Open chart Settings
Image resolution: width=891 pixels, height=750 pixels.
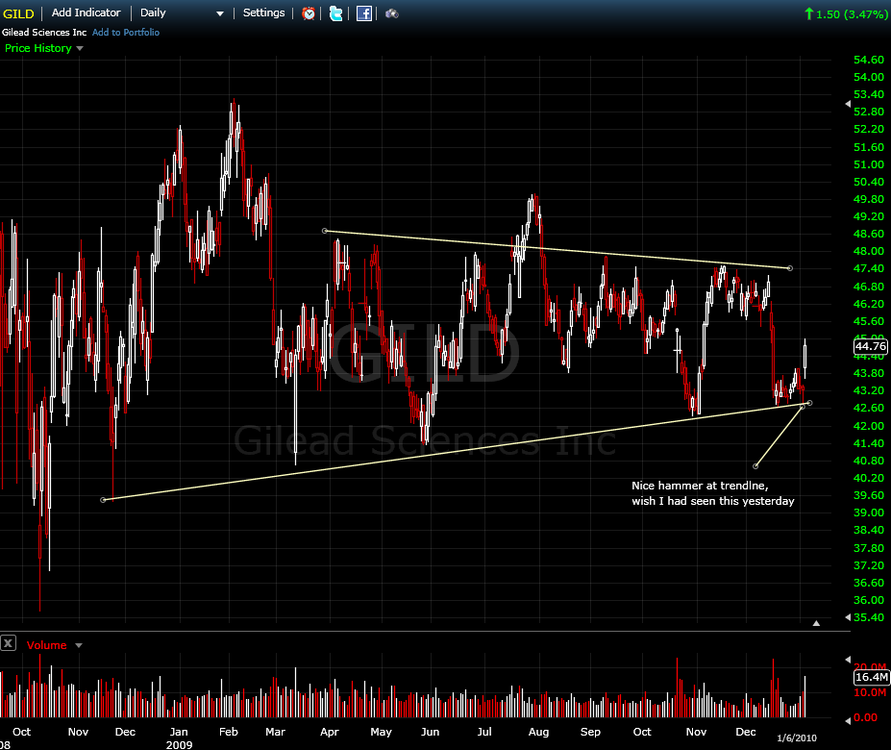264,12
